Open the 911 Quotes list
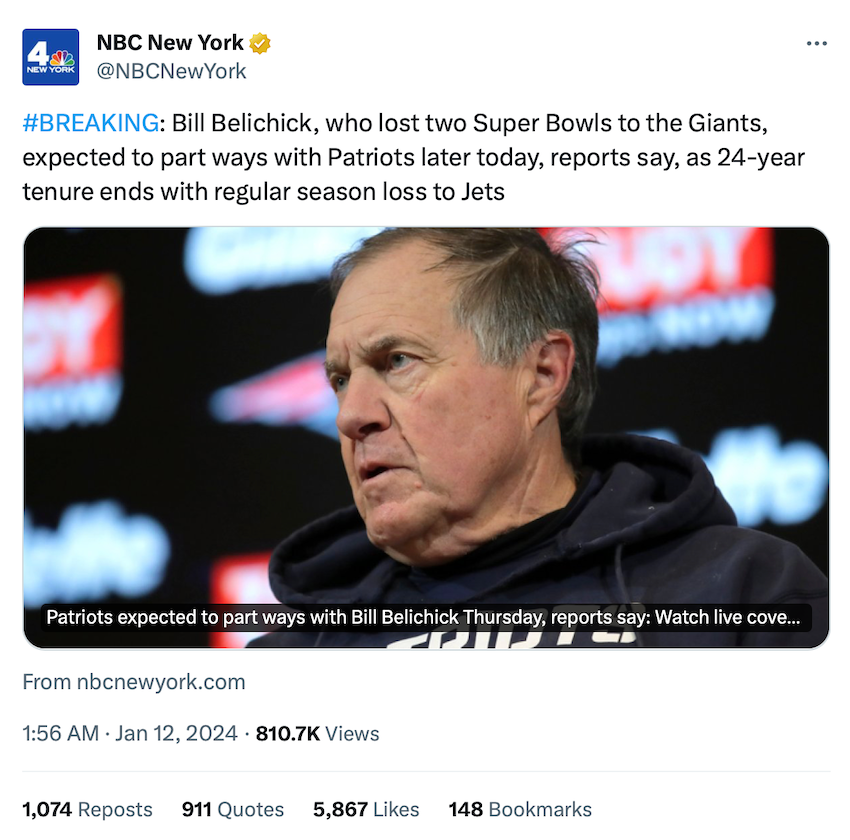The height and width of the screenshot is (840, 850). pos(233,810)
